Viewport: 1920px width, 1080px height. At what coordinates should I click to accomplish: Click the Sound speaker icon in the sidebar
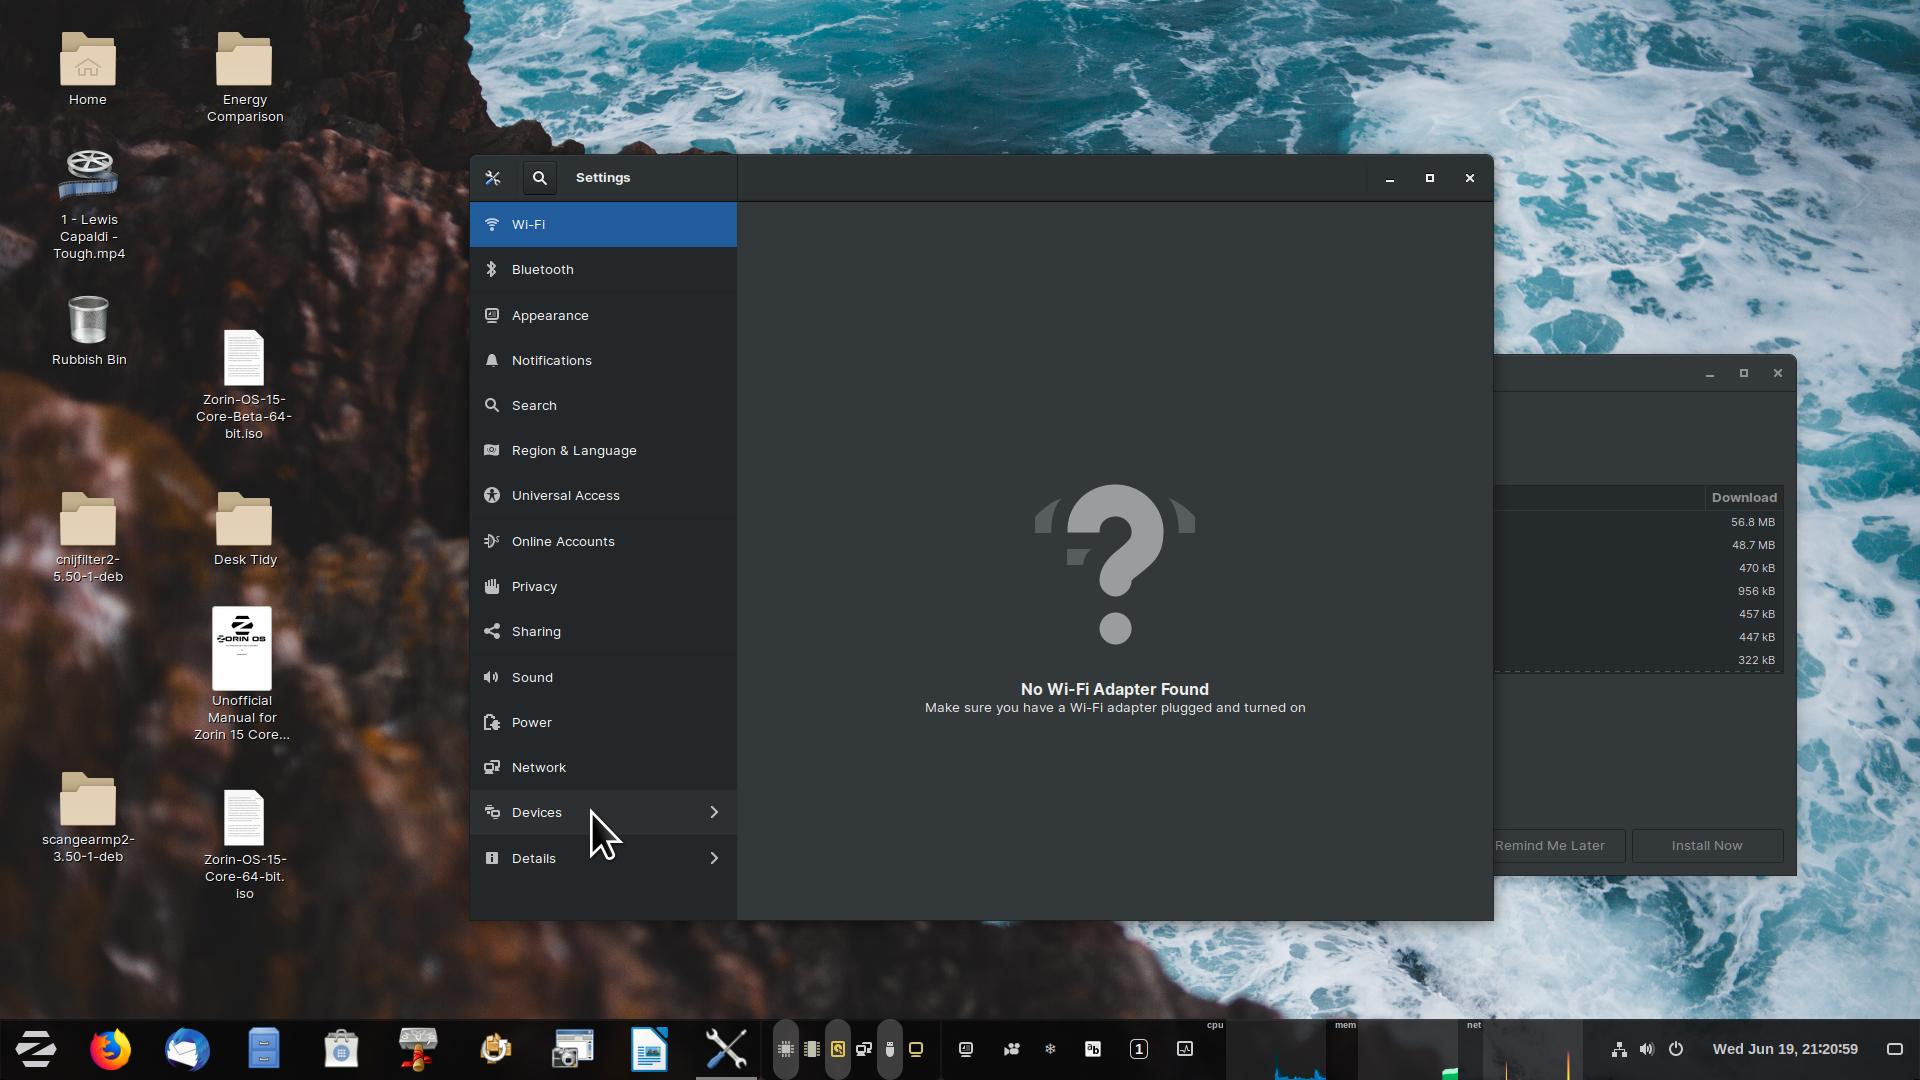(x=492, y=677)
